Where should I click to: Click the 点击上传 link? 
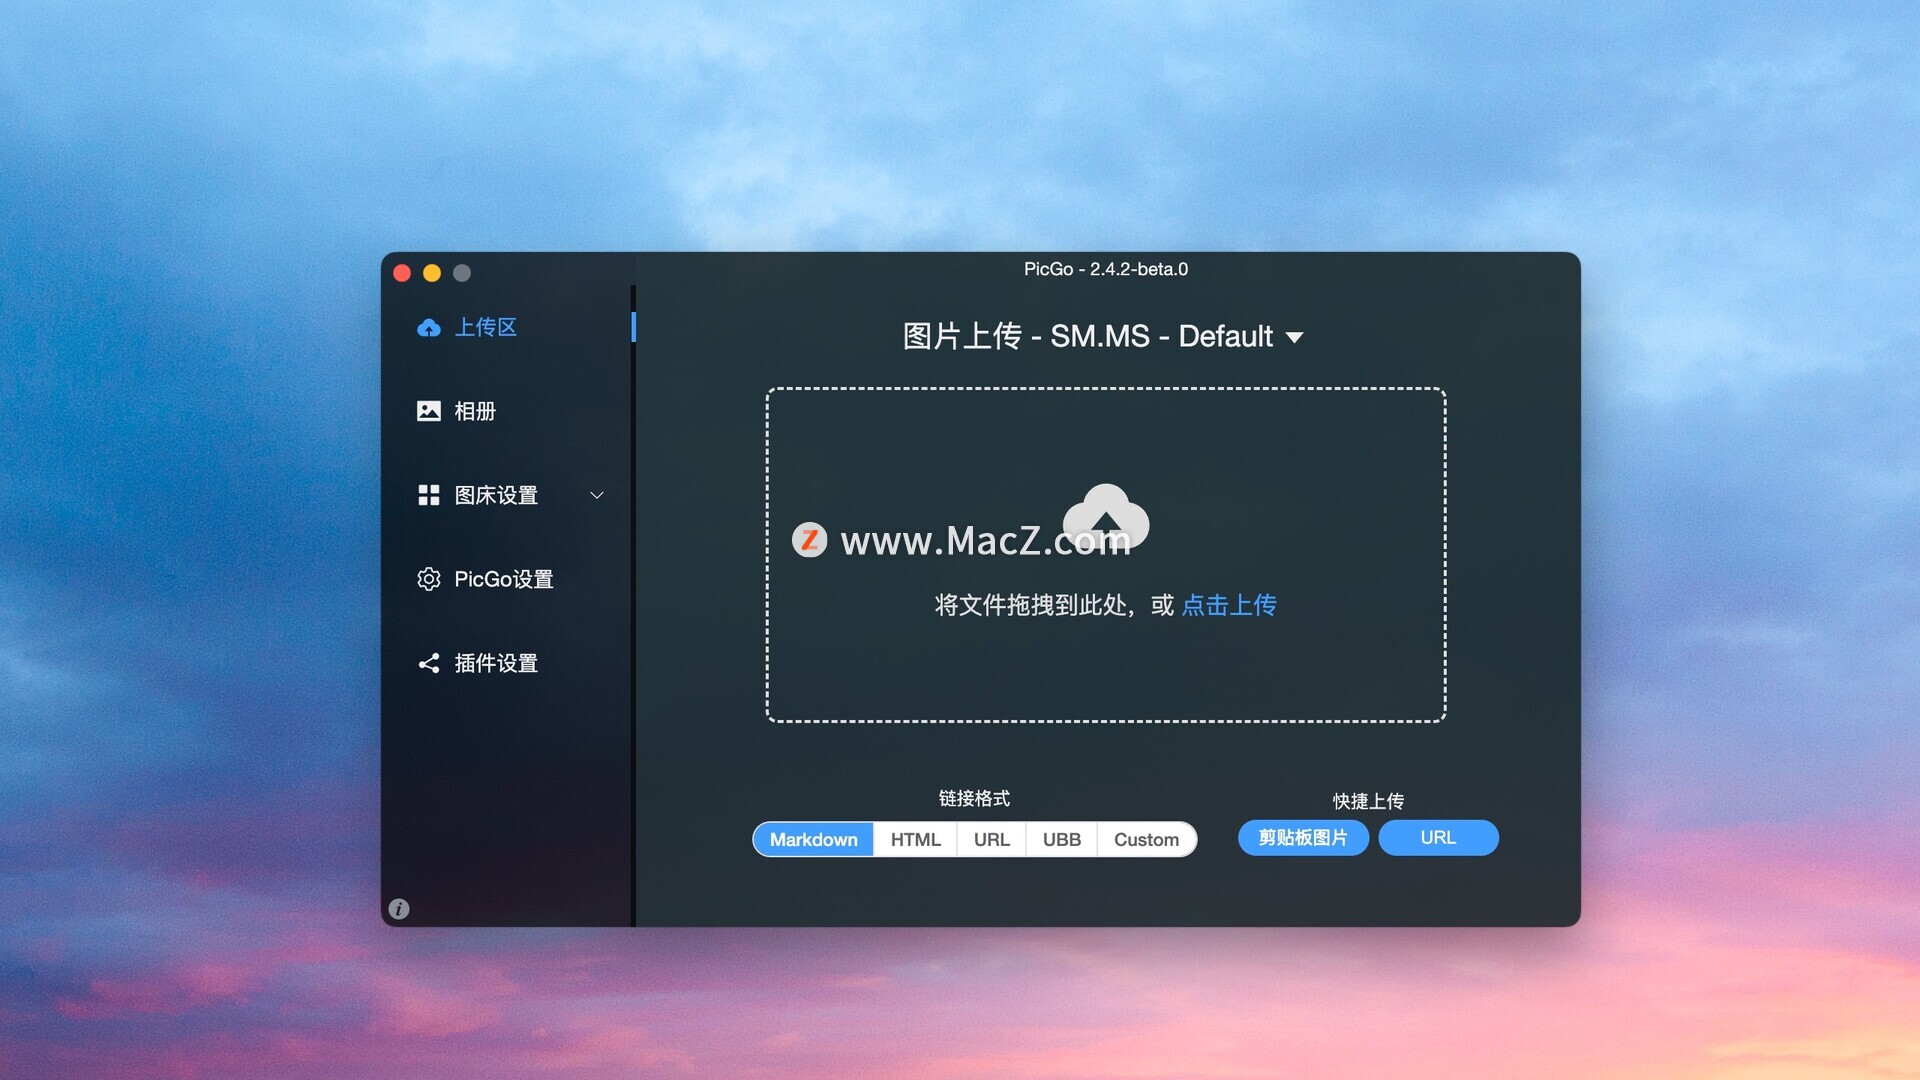[1228, 605]
